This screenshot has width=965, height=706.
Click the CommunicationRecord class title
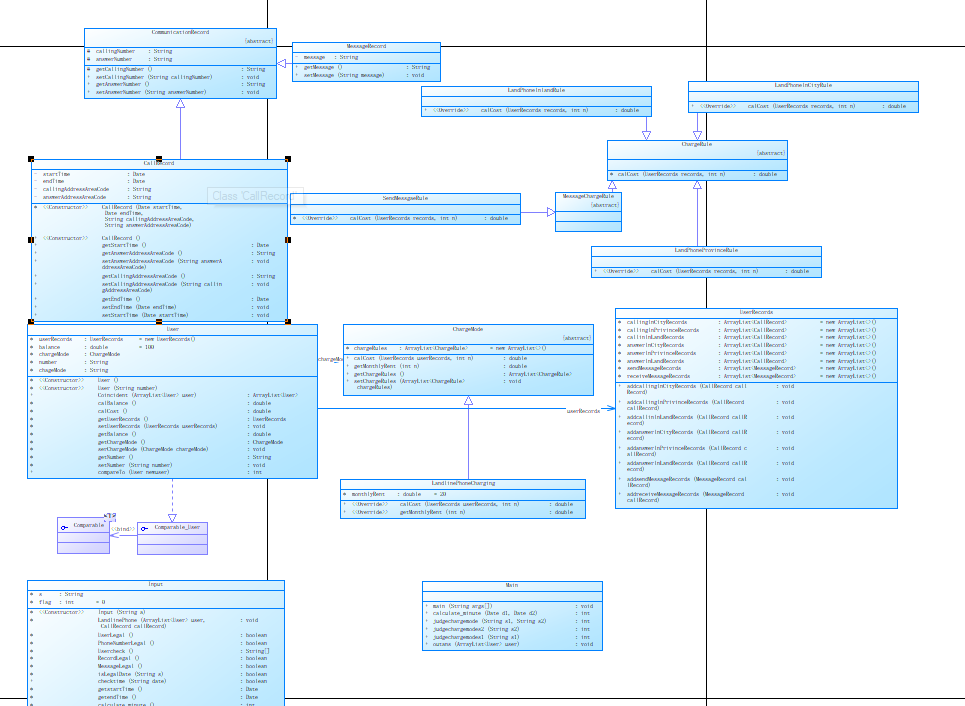180,32
